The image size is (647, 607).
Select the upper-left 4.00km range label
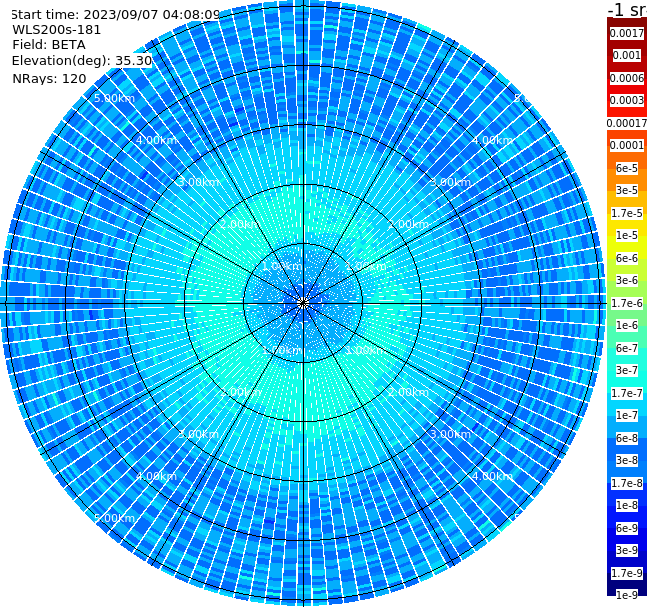pyautogui.click(x=156, y=140)
